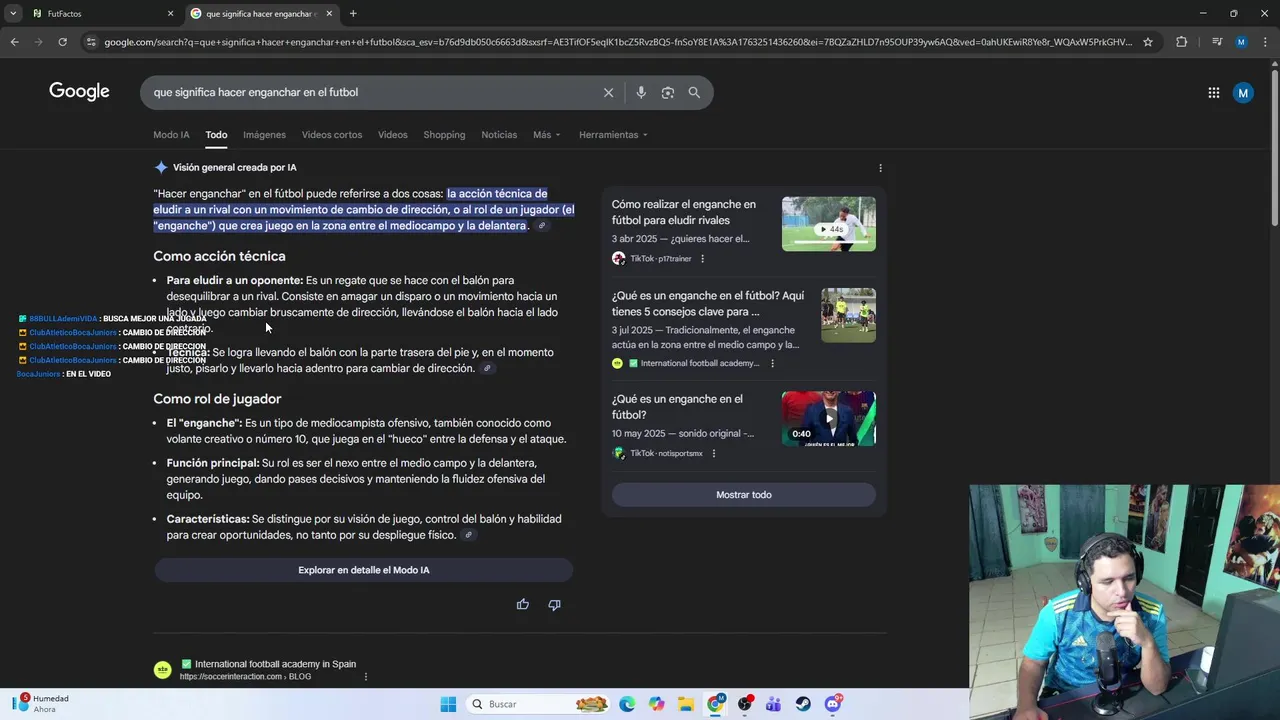
Task: Click the 'Como acción técnica' heading
Action: pos(219,256)
